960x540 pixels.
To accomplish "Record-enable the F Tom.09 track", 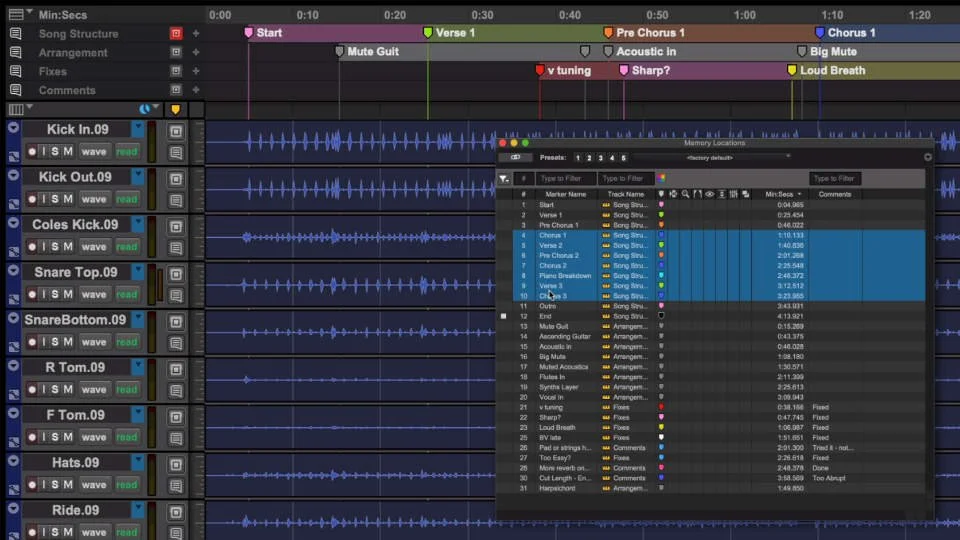I will (x=32, y=437).
